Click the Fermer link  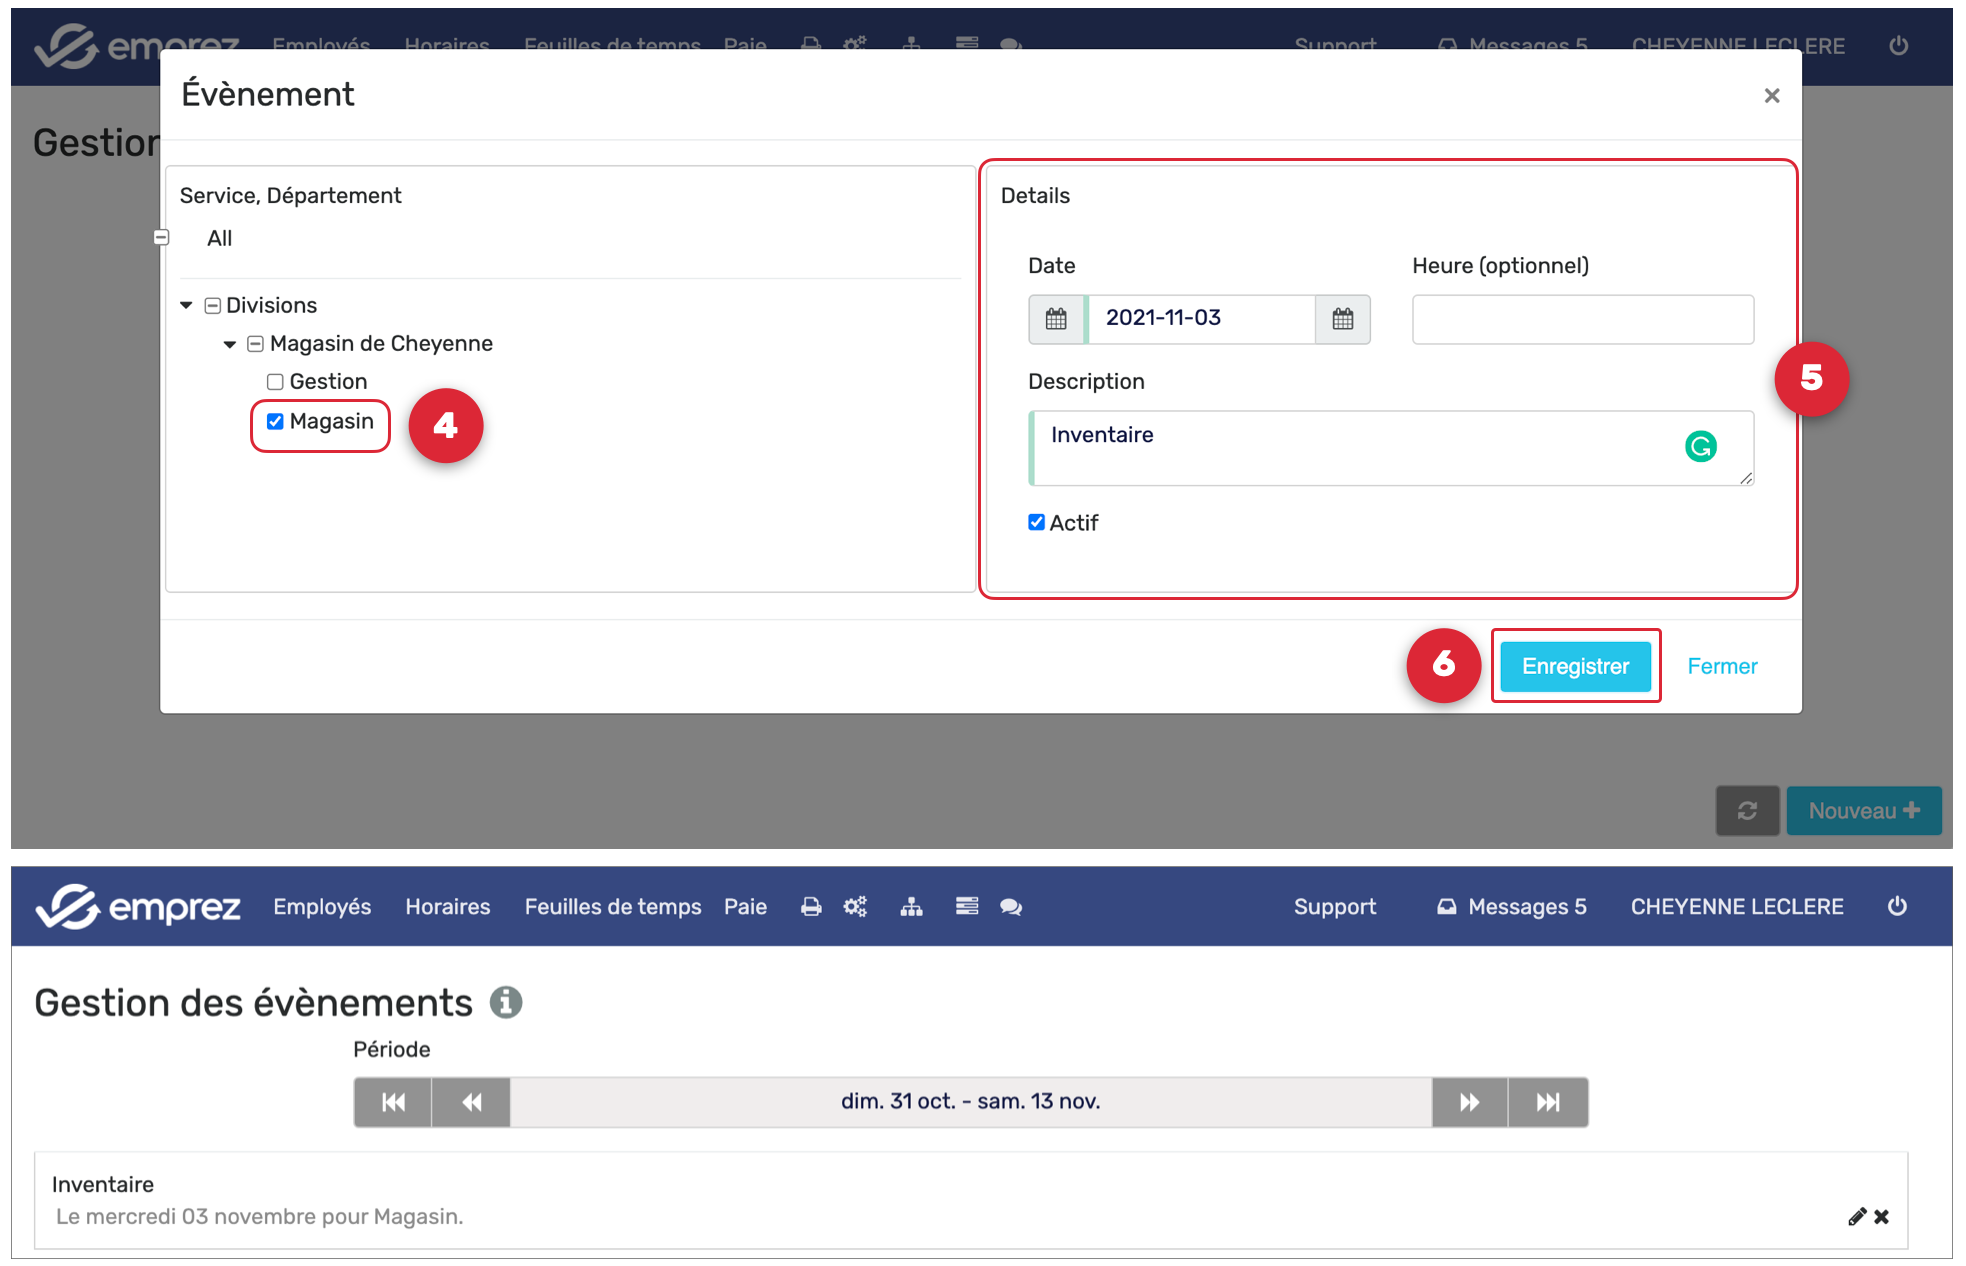(x=1721, y=666)
